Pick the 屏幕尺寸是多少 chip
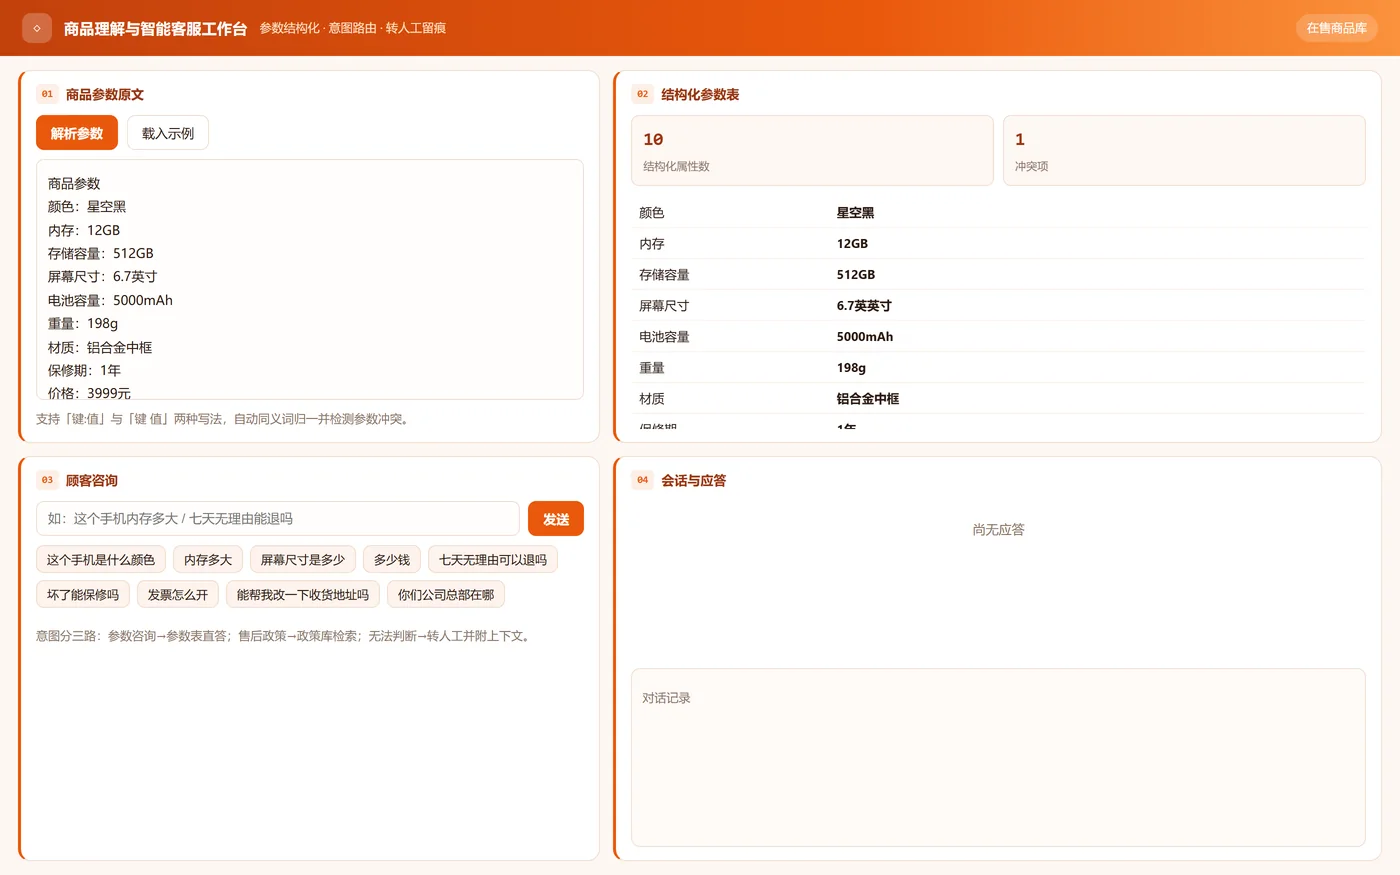The height and width of the screenshot is (875, 1400). point(303,560)
